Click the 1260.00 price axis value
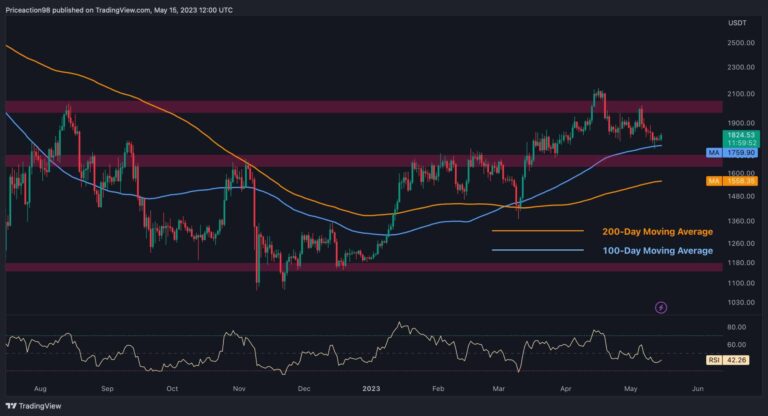The image size is (768, 416). [741, 243]
